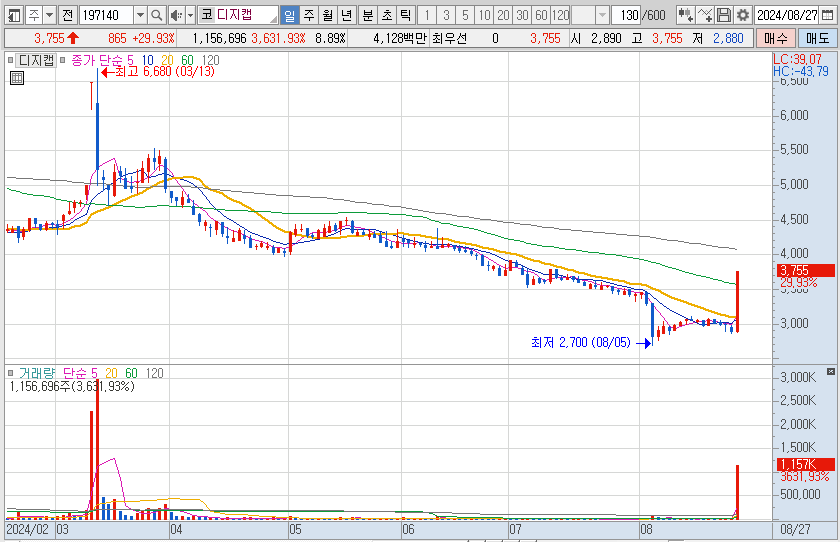Click the volume value 1,156,696 in the quote bar
Viewport: 840px width, 542px height.
tap(219, 39)
